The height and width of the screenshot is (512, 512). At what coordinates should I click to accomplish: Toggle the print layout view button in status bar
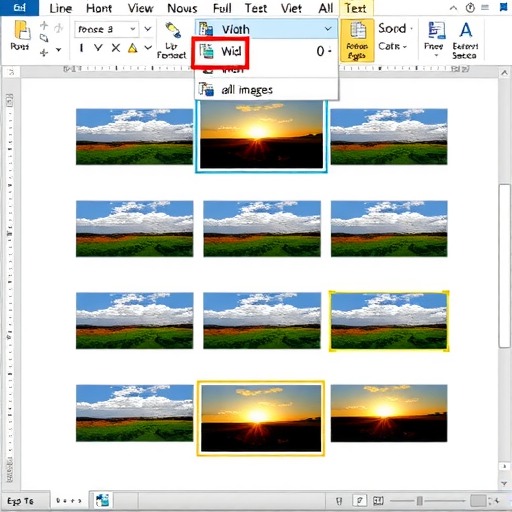(x=359, y=500)
